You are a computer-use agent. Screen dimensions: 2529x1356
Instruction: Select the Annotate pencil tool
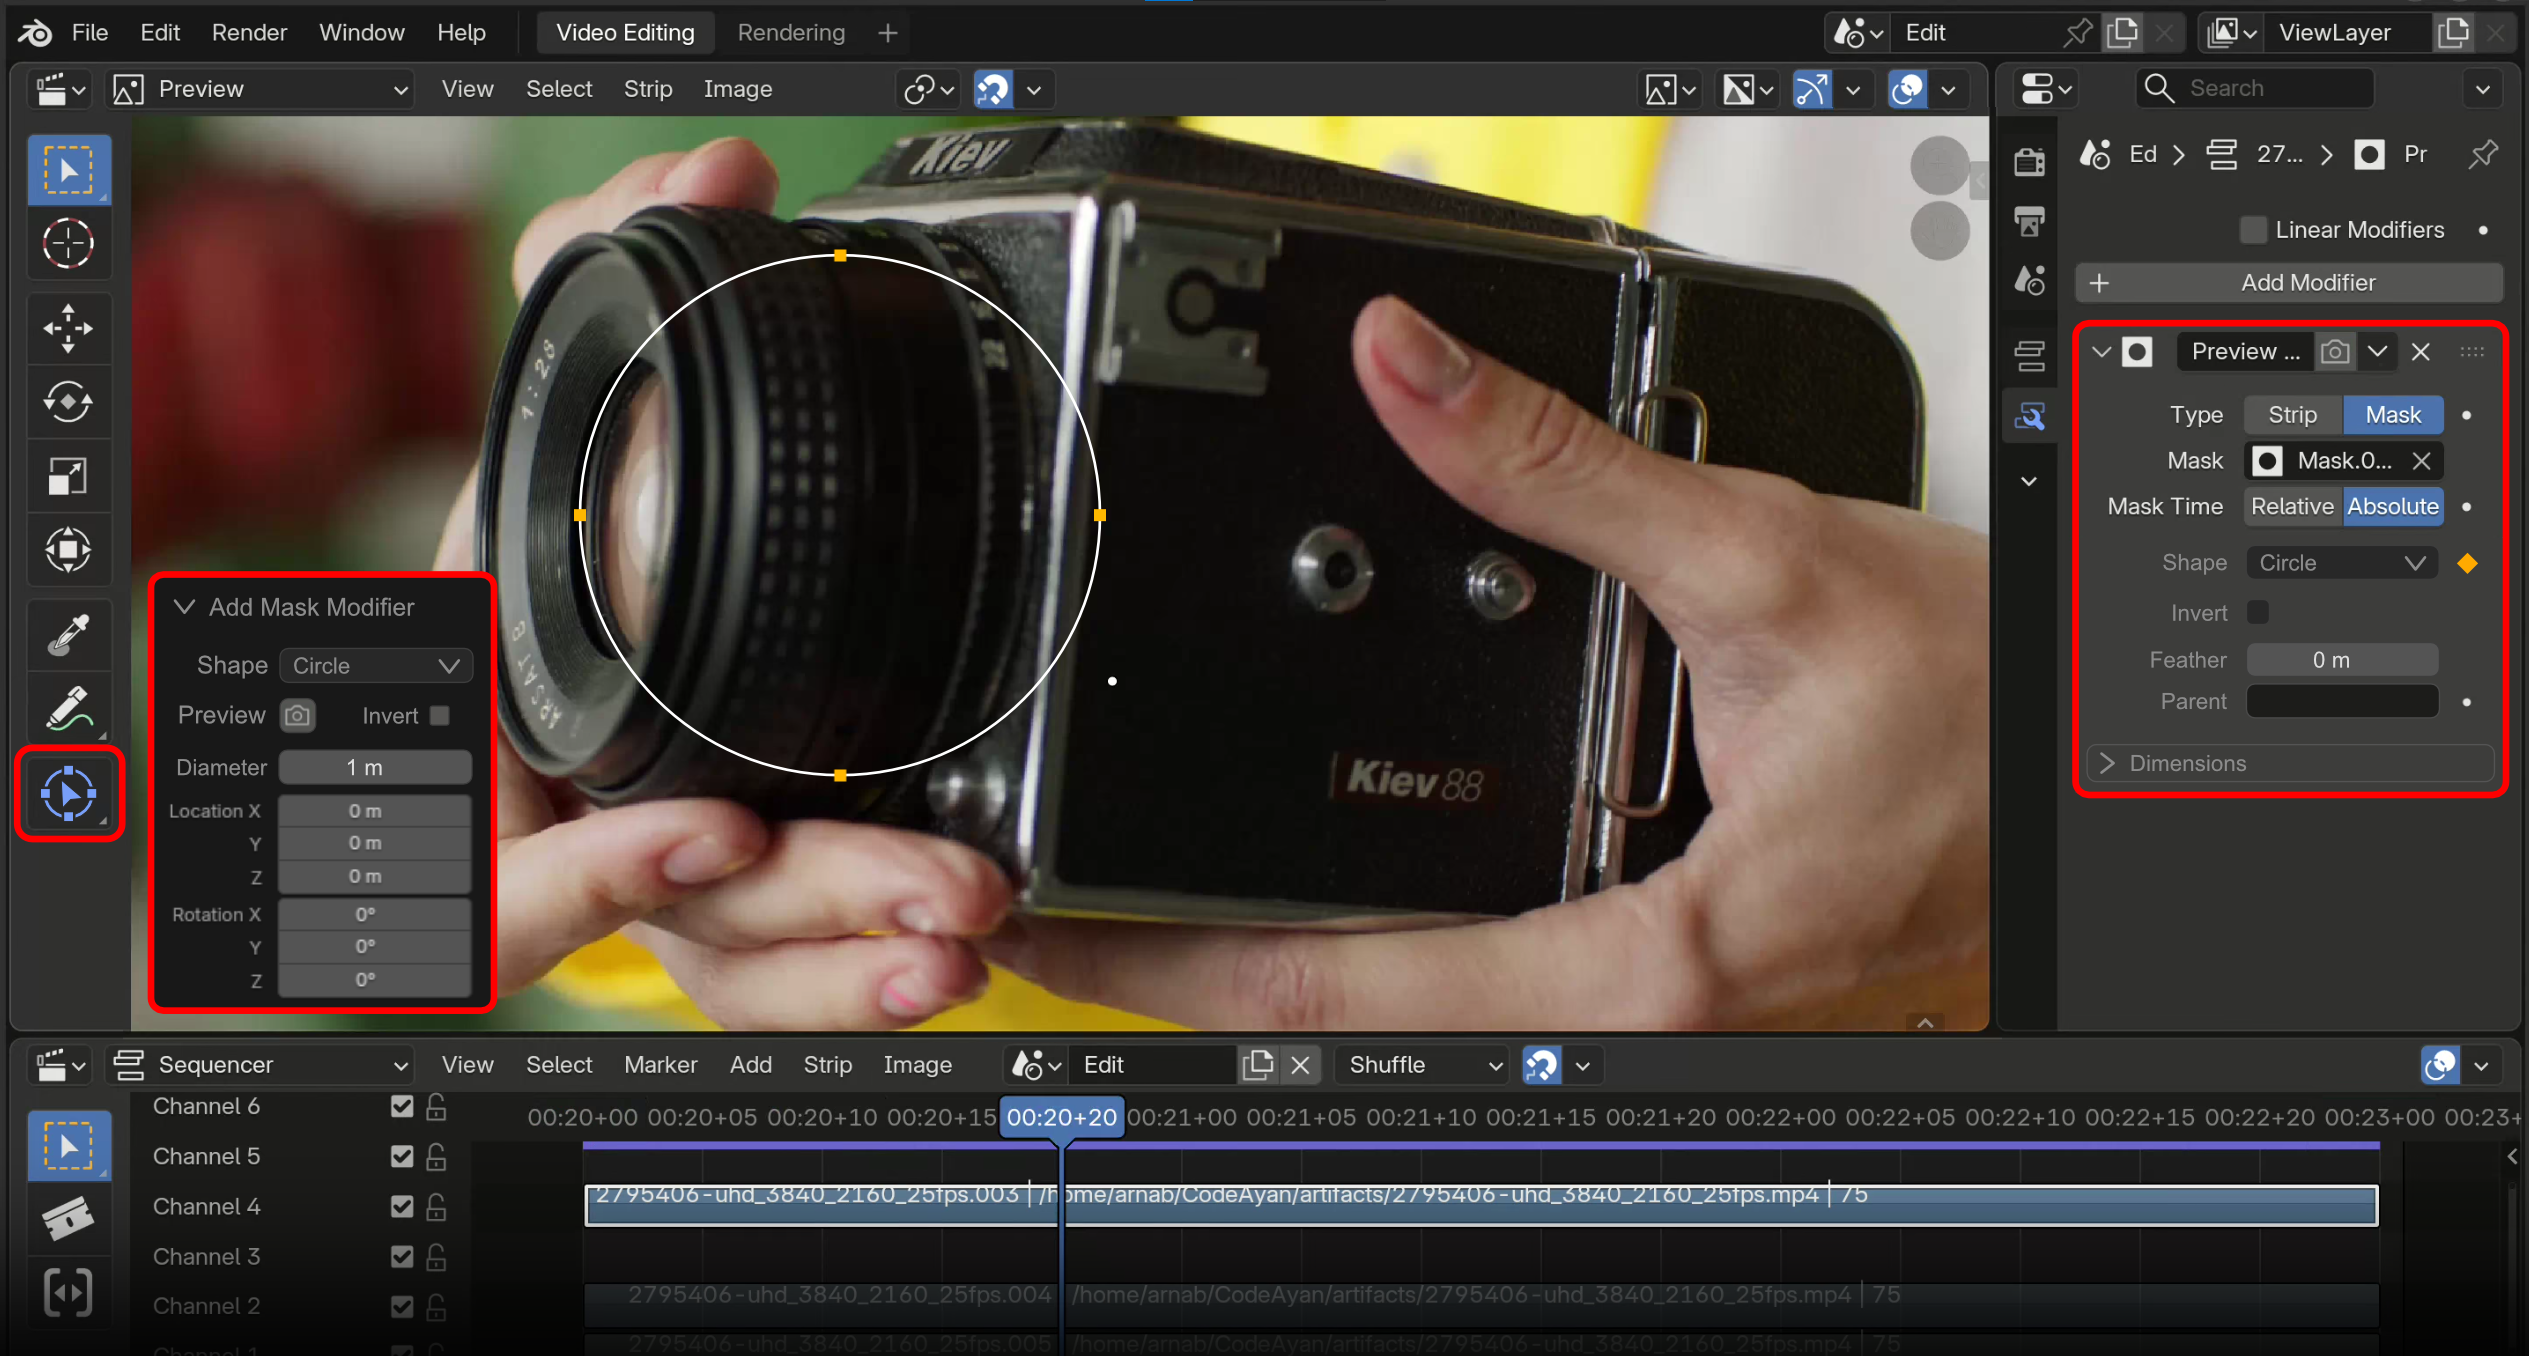coord(68,708)
